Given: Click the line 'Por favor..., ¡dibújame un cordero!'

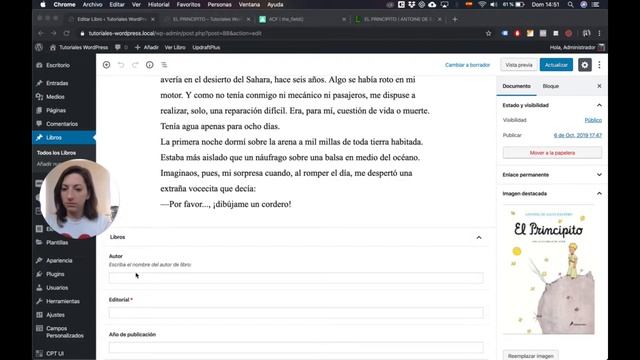Looking at the screenshot, I should click(x=226, y=204).
